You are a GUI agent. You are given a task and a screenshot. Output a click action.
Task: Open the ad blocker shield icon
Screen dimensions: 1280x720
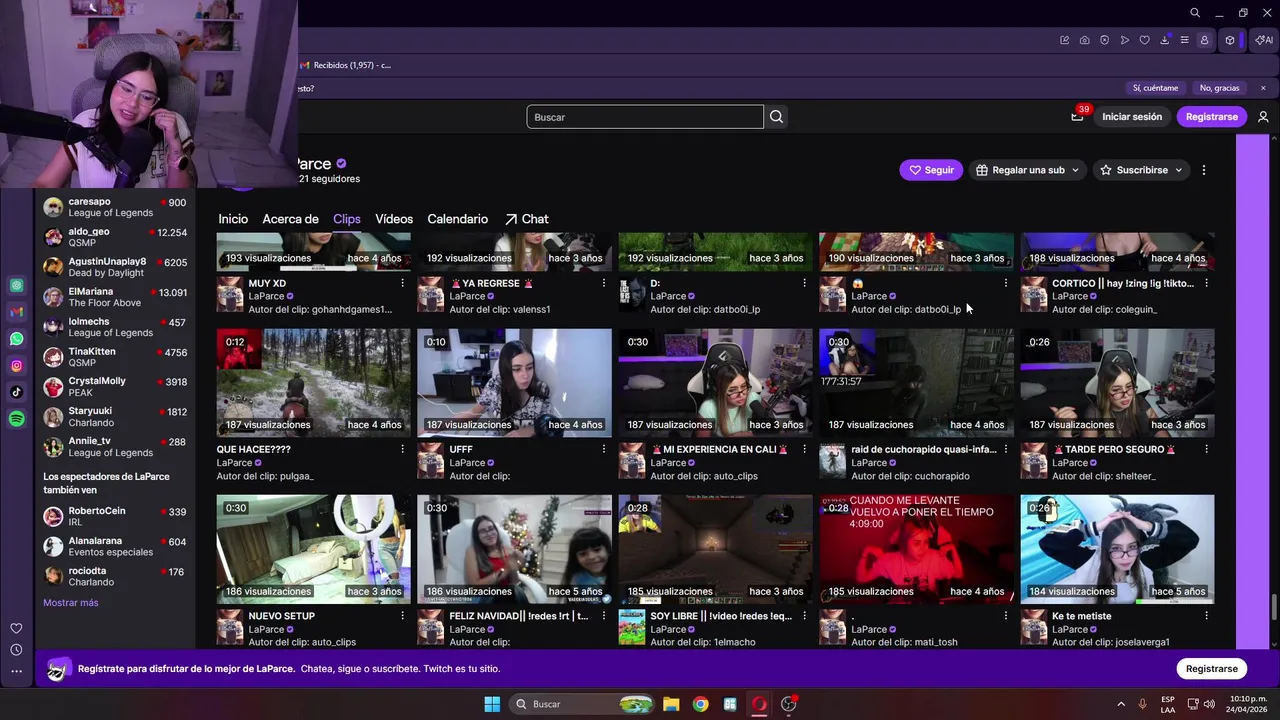[1104, 40]
